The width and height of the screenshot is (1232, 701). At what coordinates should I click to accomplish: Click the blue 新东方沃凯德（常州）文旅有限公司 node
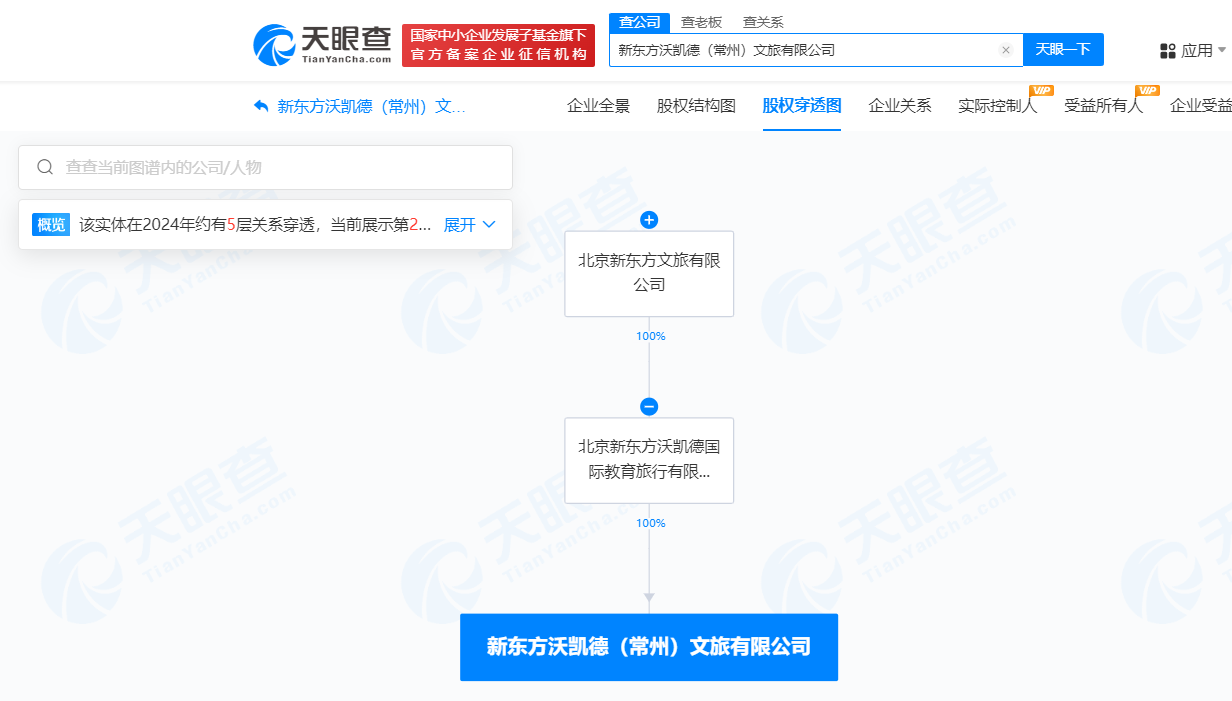(649, 647)
